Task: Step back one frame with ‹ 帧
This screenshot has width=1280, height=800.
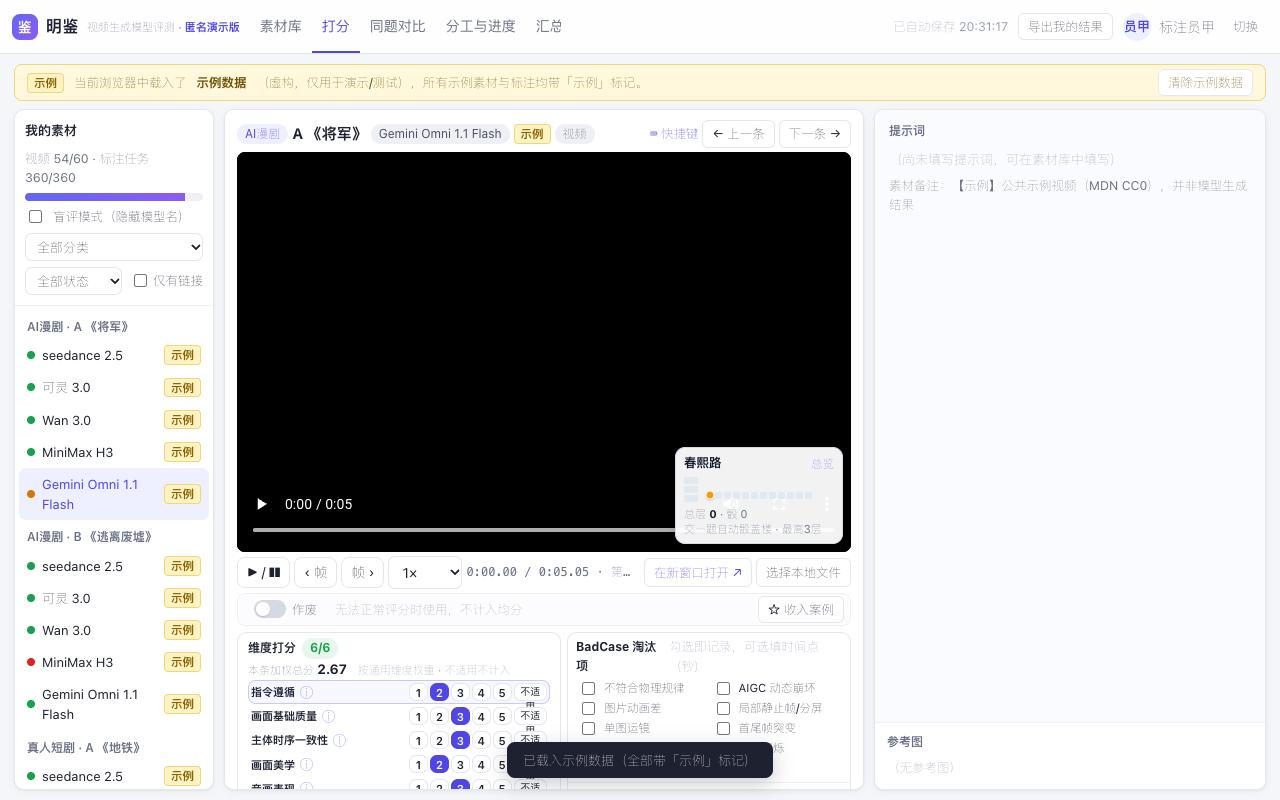Action: click(x=315, y=573)
